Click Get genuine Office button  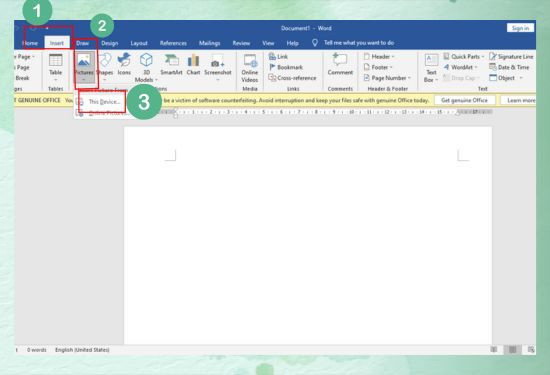point(464,100)
